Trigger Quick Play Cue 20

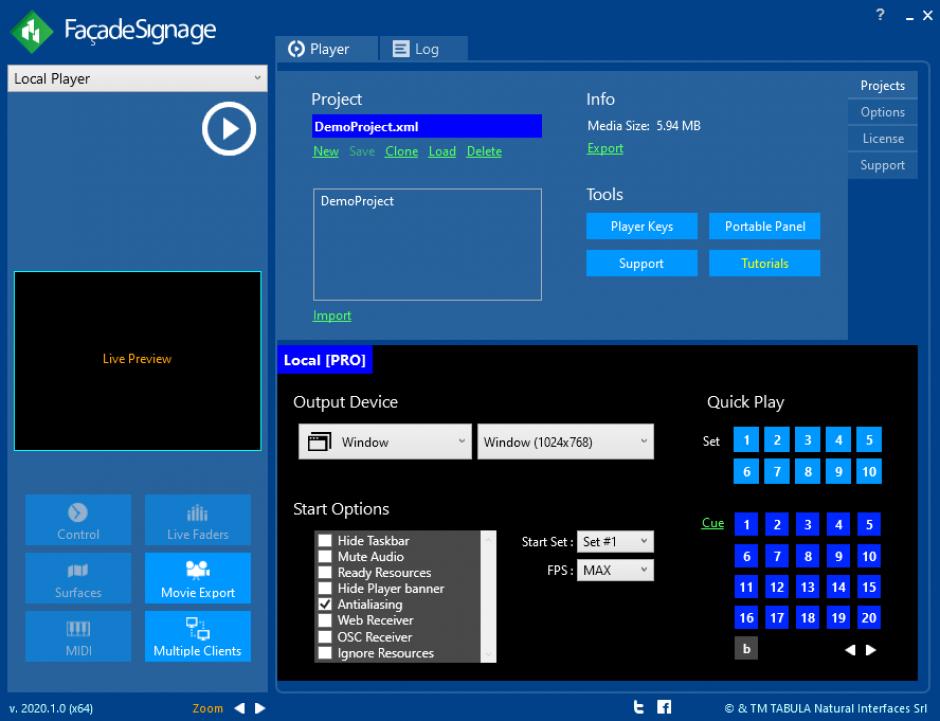(869, 618)
